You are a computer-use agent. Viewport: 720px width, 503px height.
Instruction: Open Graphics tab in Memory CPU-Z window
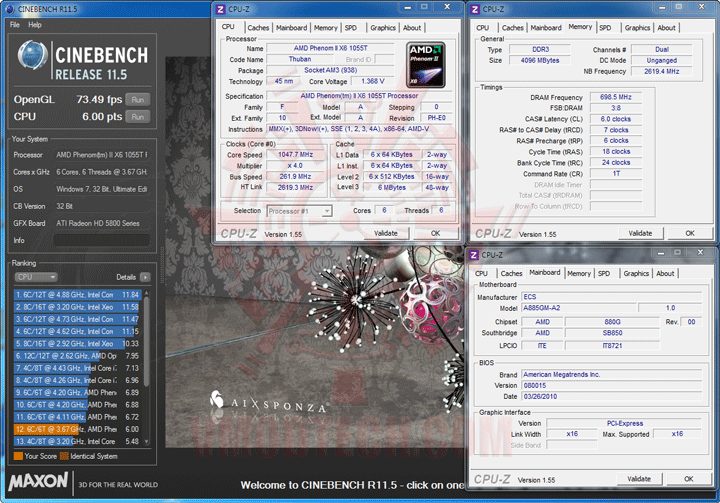(637, 28)
